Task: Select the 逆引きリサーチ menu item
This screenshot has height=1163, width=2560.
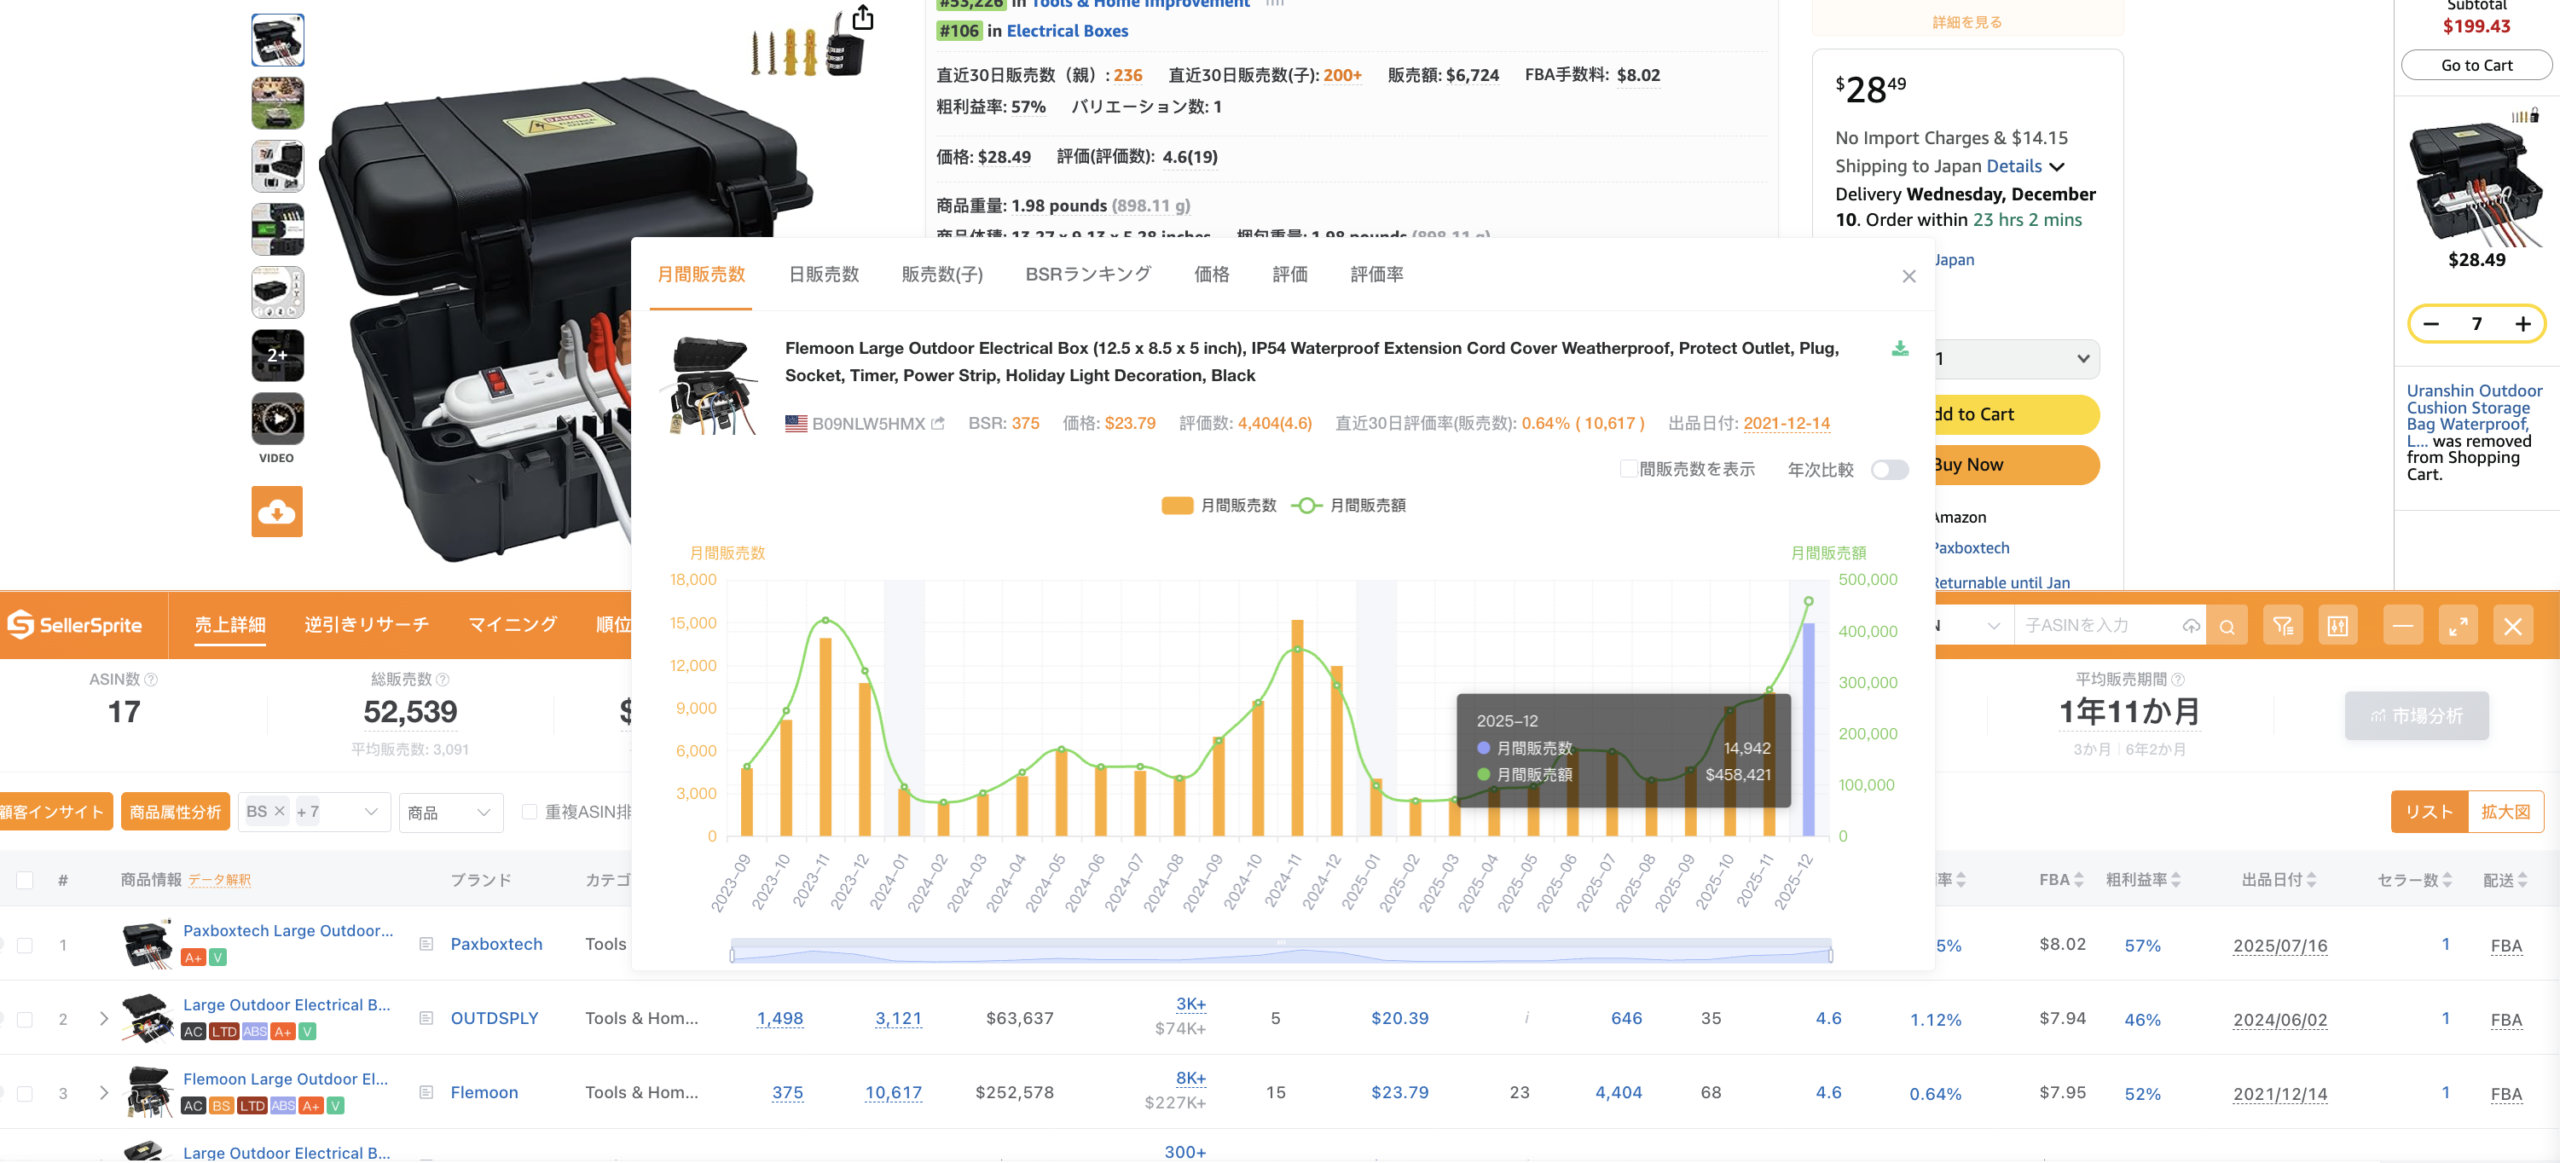Action: coord(366,625)
